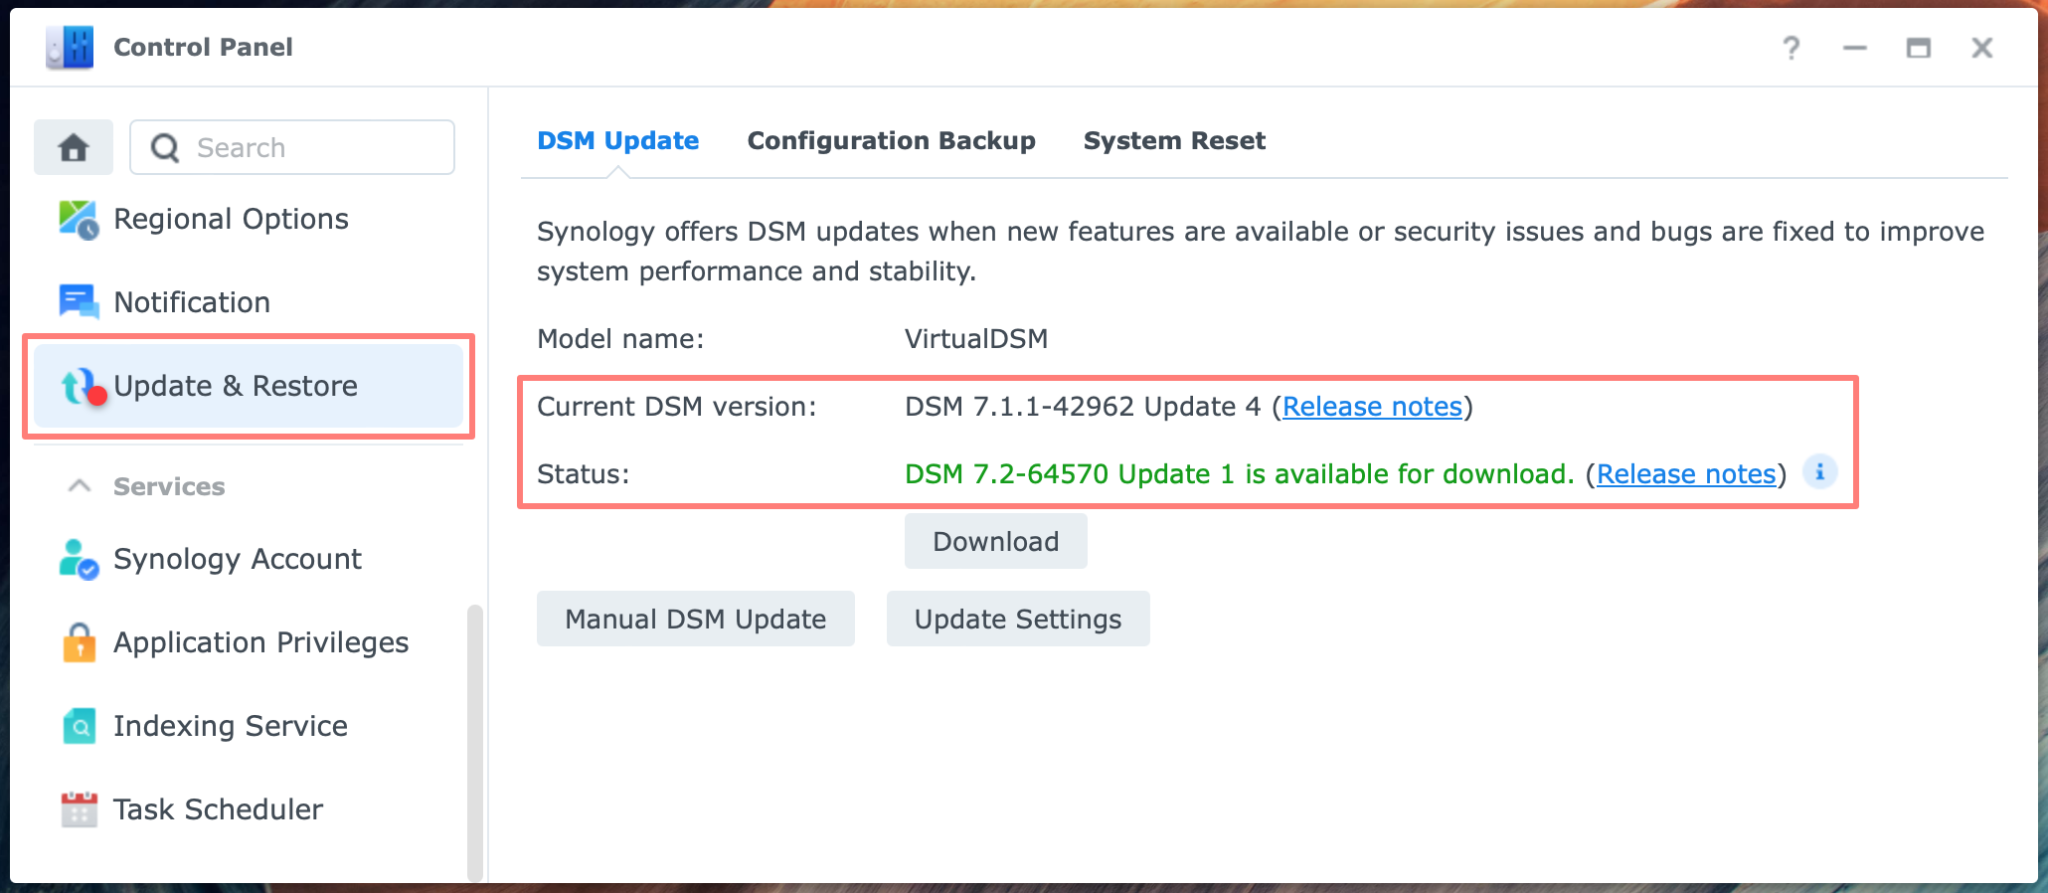Screen dimensions: 2048x893
Task: Open DSM 7.2 Release notes link
Action: (x=1686, y=474)
